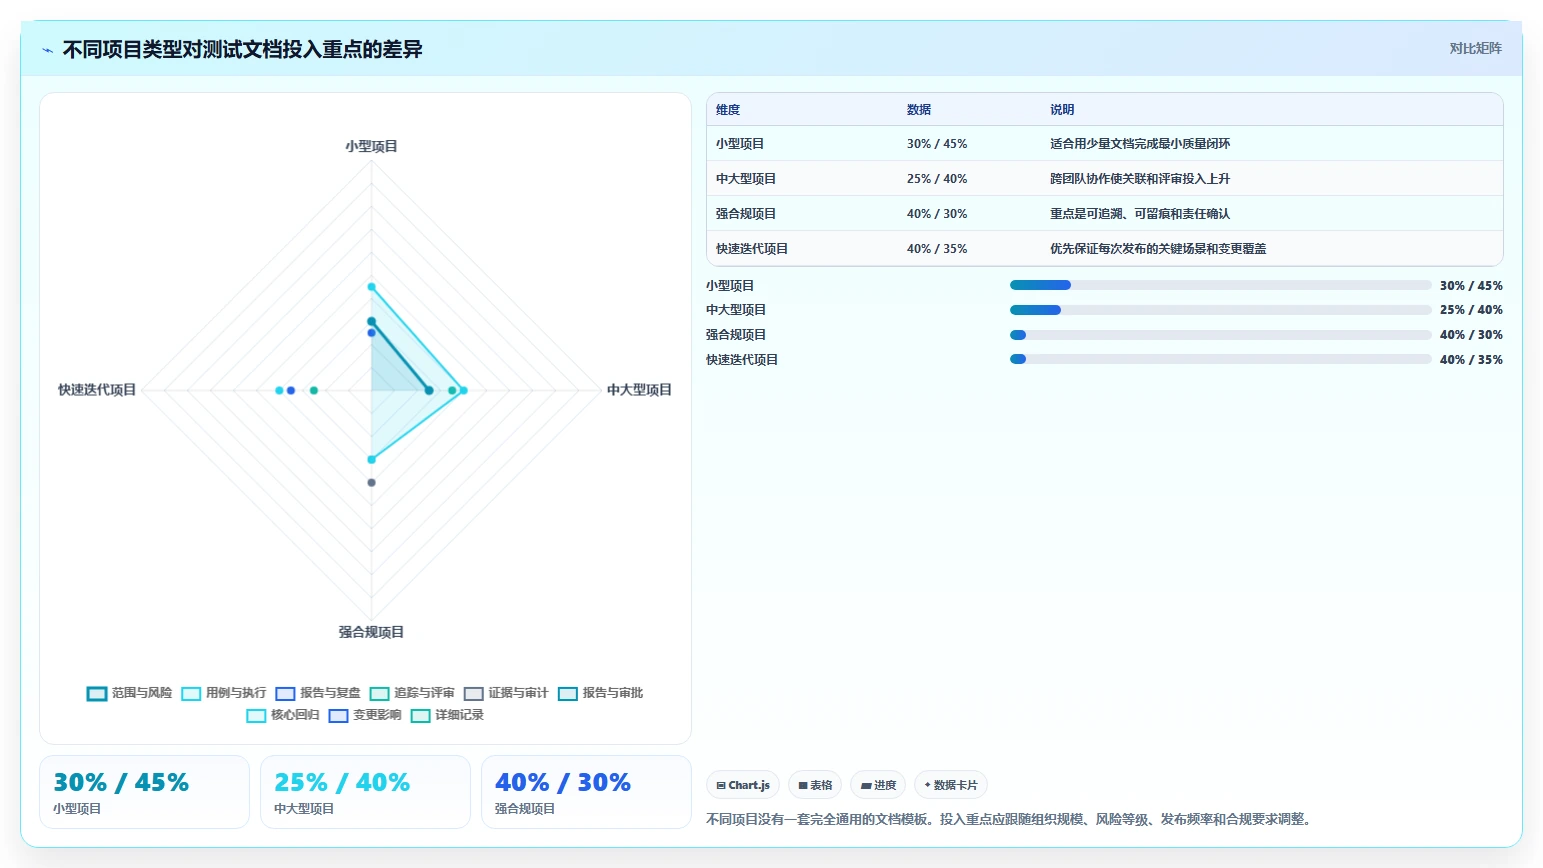Click the 快速迭代项目 radar axis label

(97, 390)
